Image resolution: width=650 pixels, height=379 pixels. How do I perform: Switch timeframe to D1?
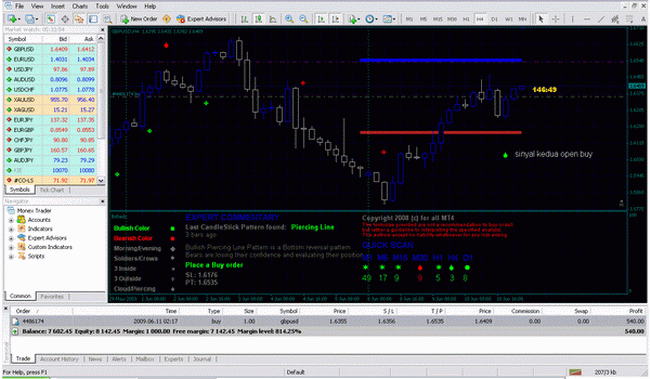[x=494, y=19]
